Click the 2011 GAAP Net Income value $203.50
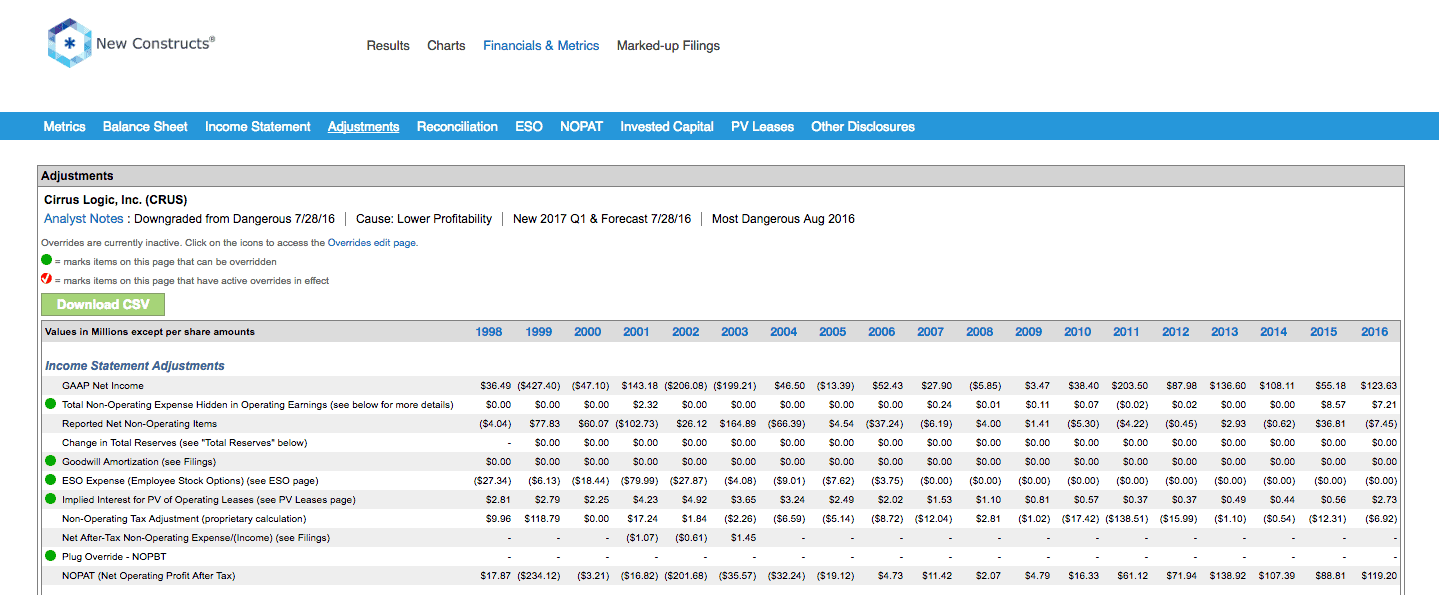The height and width of the screenshot is (595, 1439). click(x=1130, y=386)
